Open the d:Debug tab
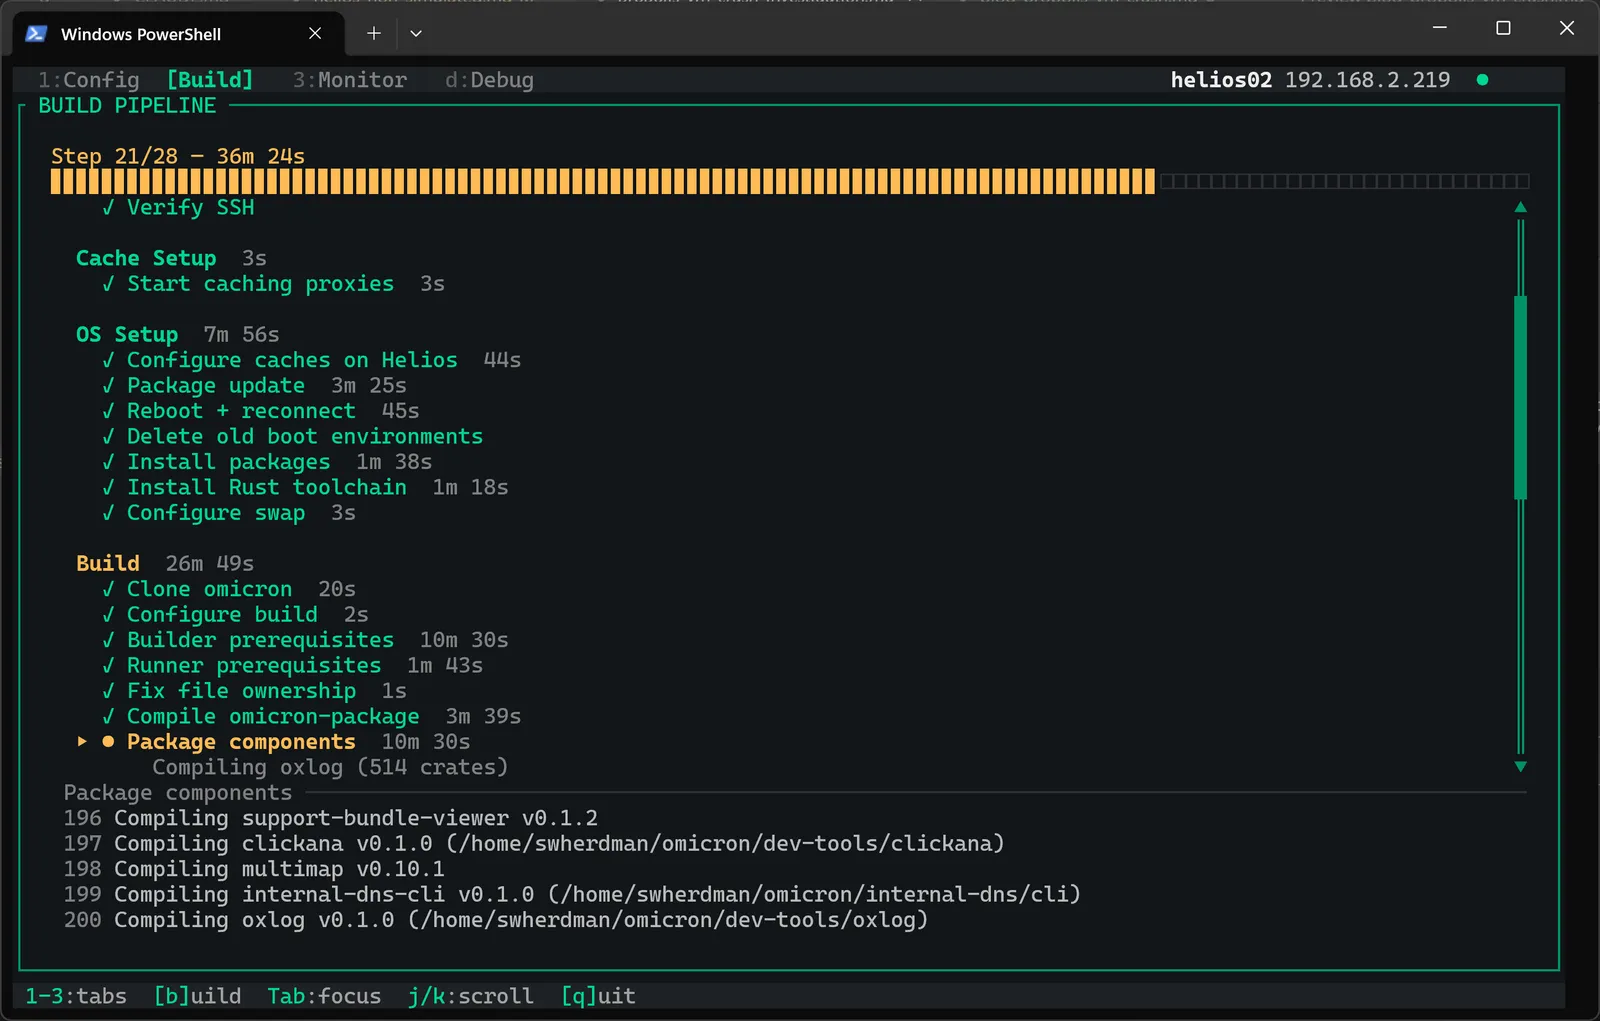The image size is (1600, 1021). point(489,80)
